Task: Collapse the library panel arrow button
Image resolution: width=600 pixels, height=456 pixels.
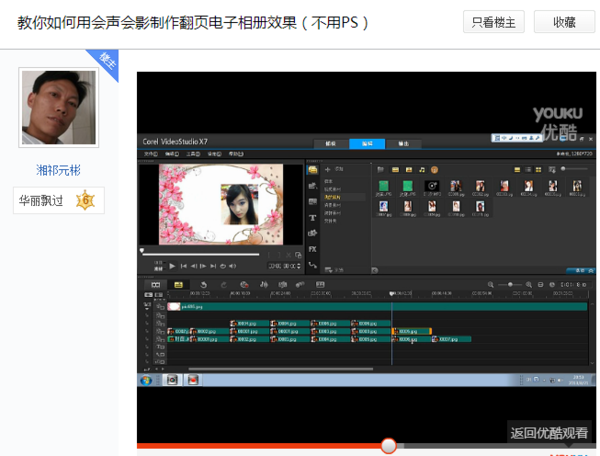Action: point(375,270)
